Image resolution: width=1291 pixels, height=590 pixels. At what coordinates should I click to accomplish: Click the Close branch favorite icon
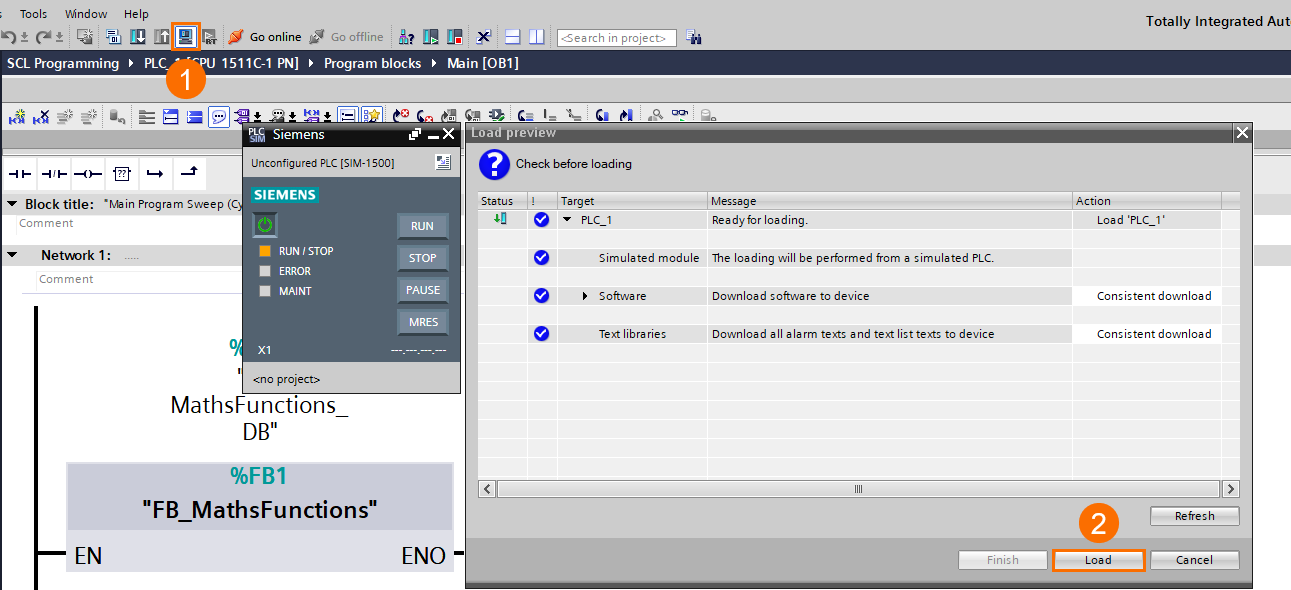(189, 174)
